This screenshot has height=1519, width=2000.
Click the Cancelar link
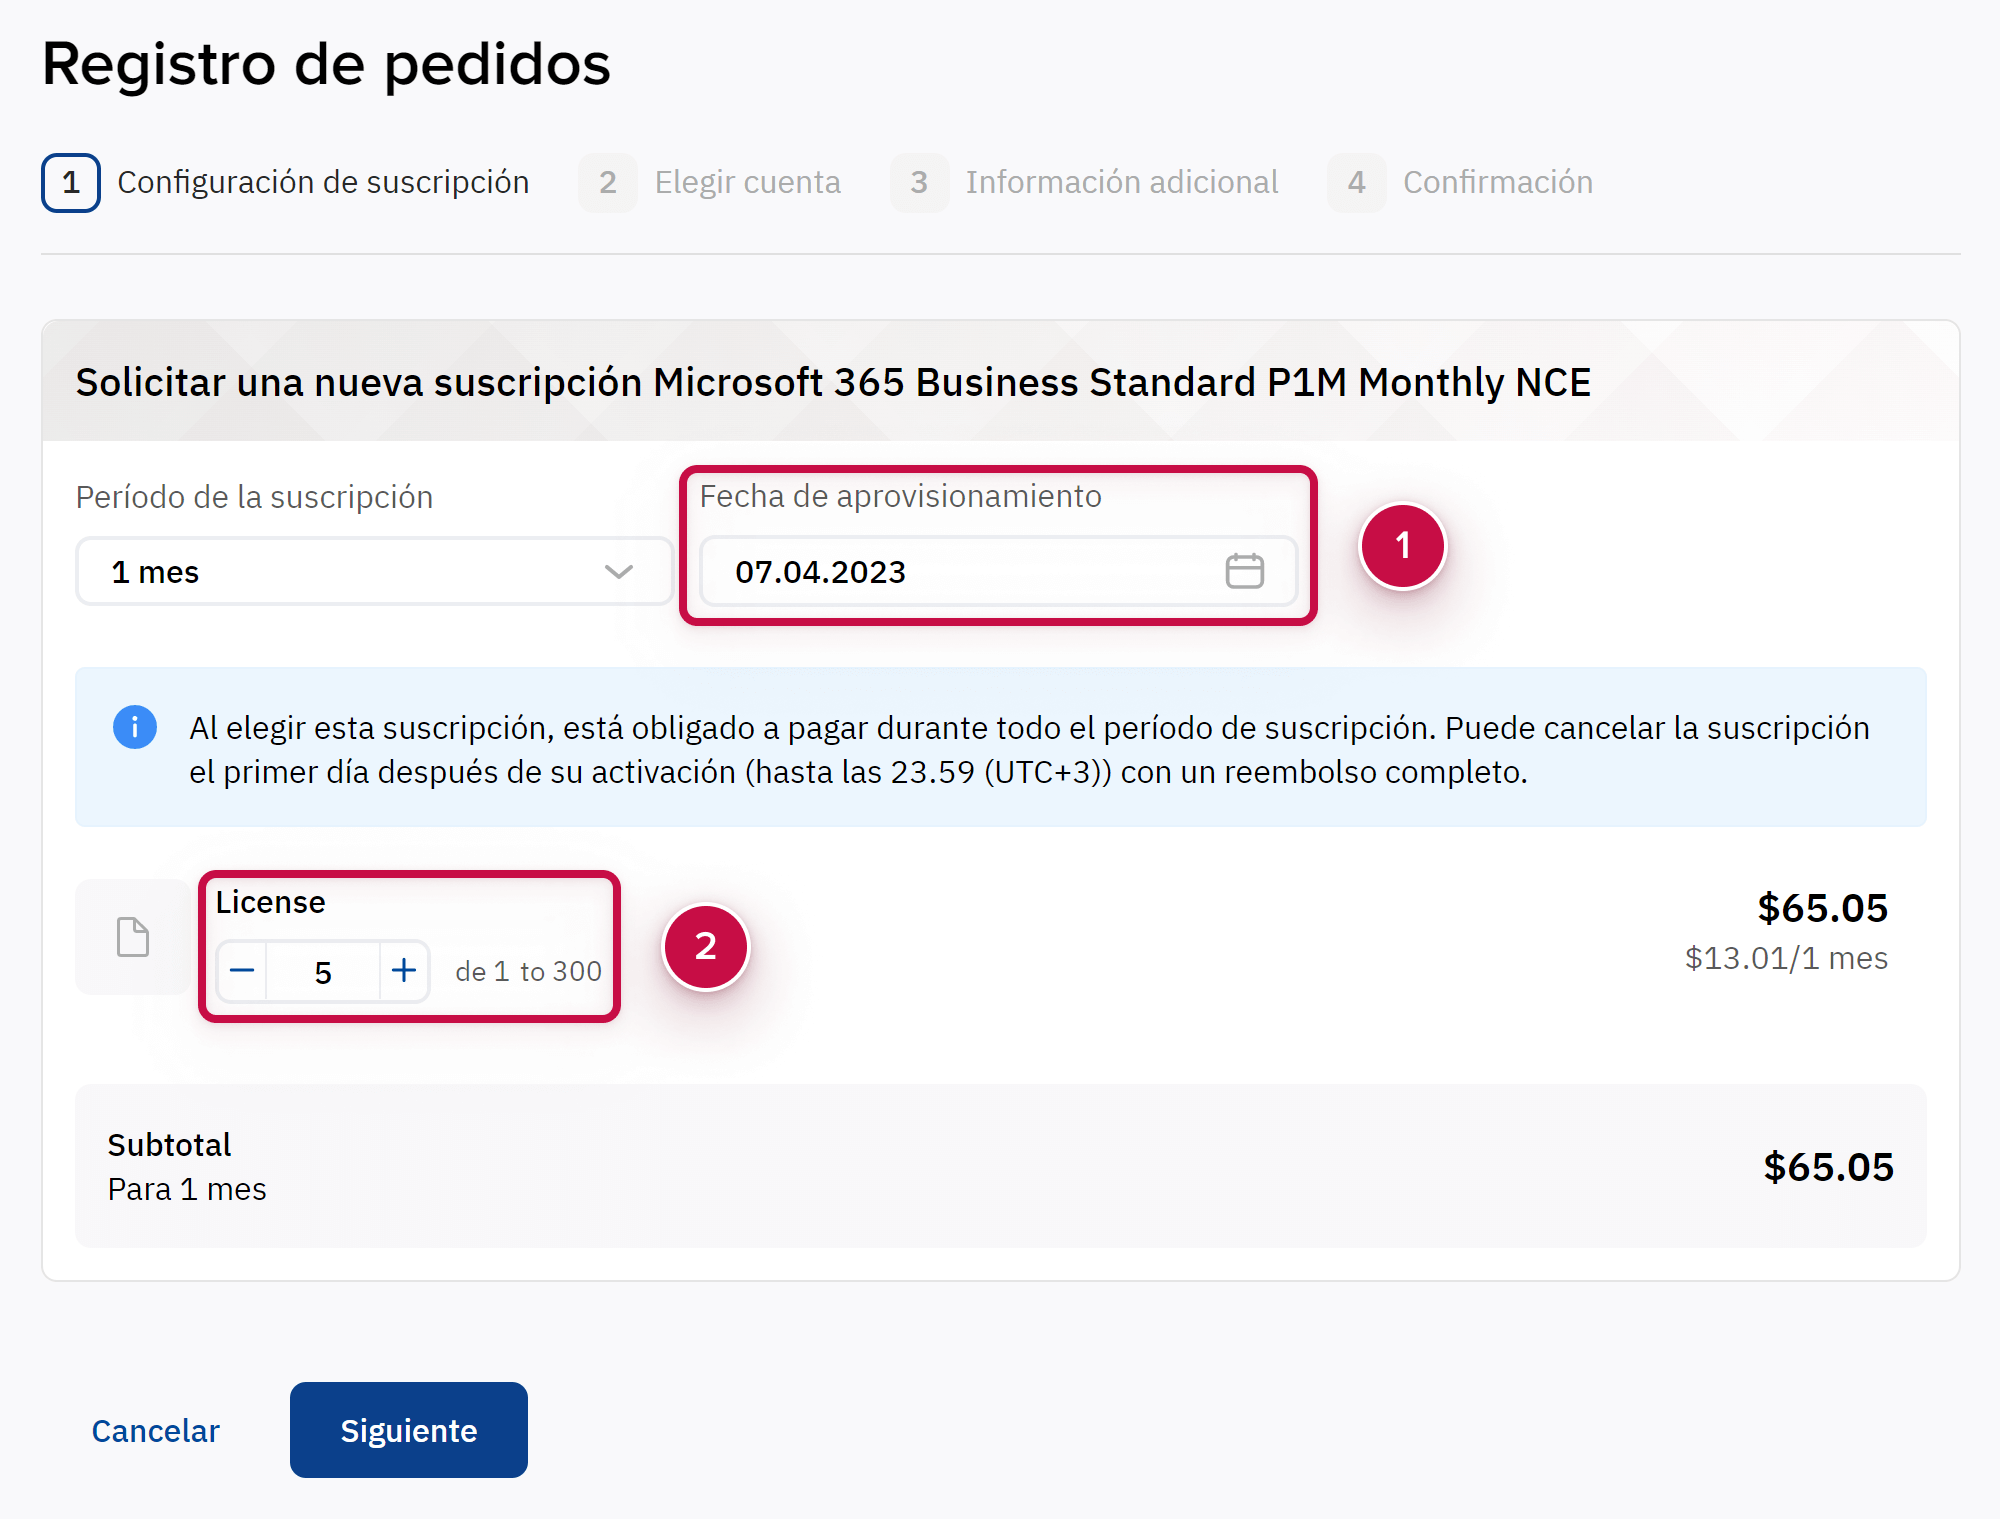point(156,1431)
